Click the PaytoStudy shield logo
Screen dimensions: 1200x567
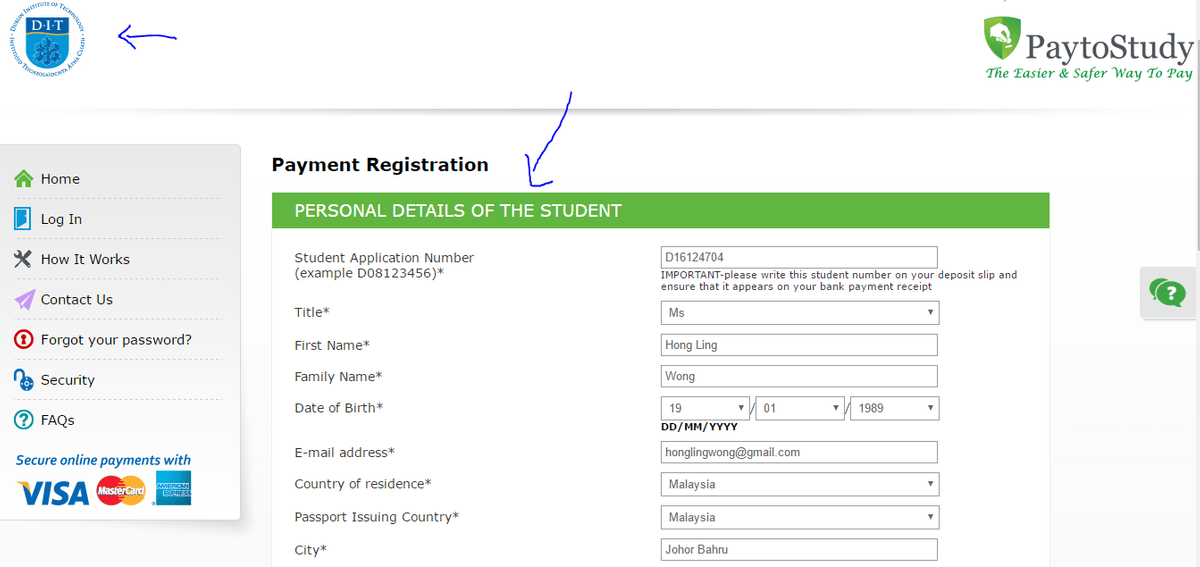[1004, 39]
